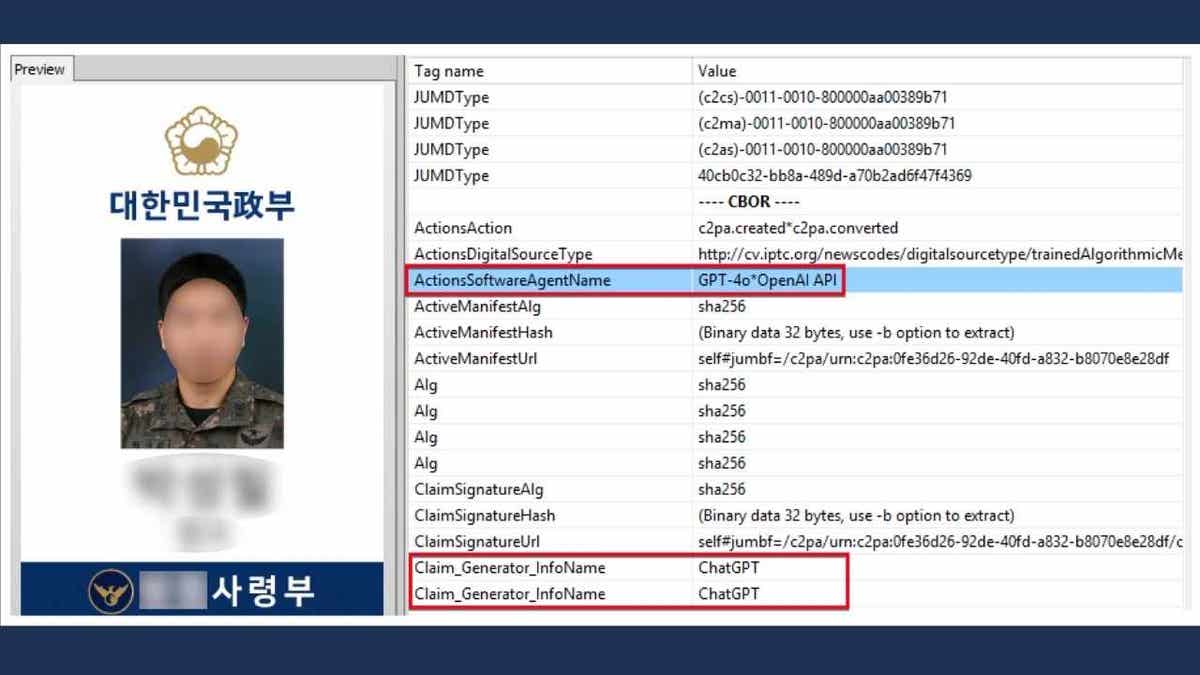The height and width of the screenshot is (675, 1200).
Task: Switch to the Preview tab
Action: click(40, 69)
